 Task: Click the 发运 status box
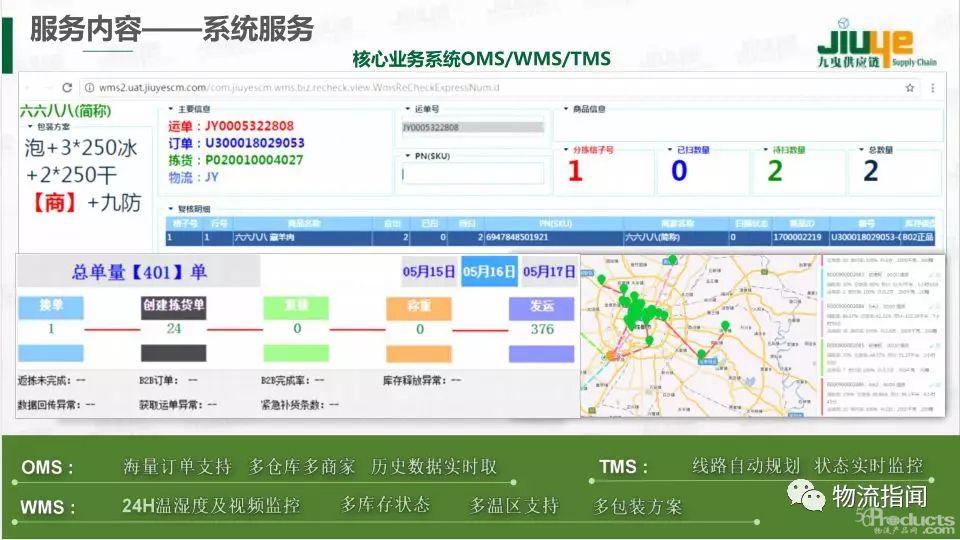click(541, 307)
